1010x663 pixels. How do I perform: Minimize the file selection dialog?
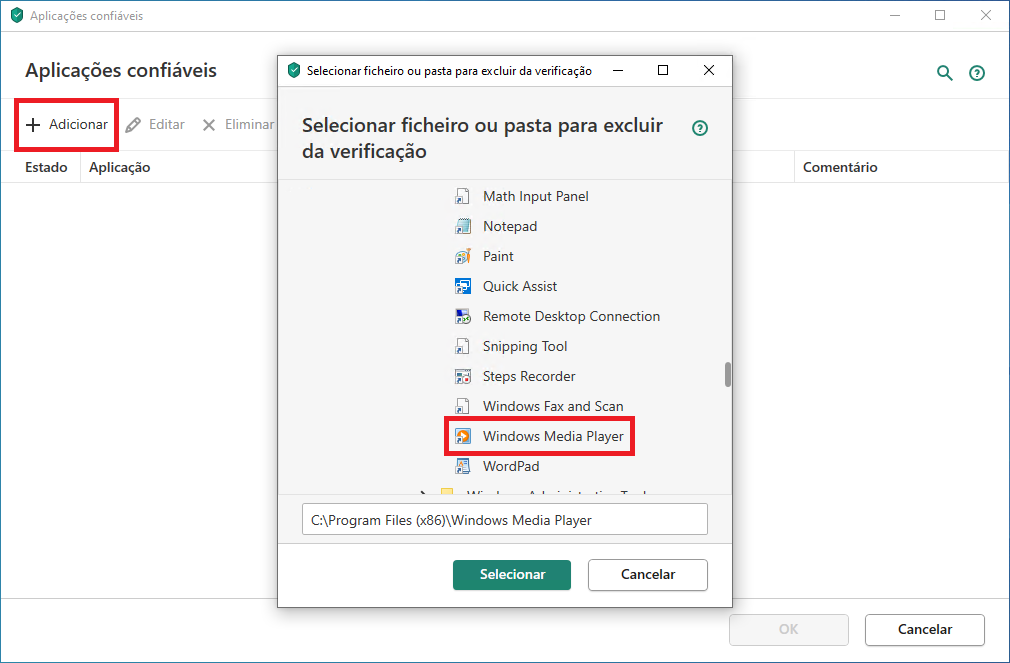pyautogui.click(x=618, y=70)
